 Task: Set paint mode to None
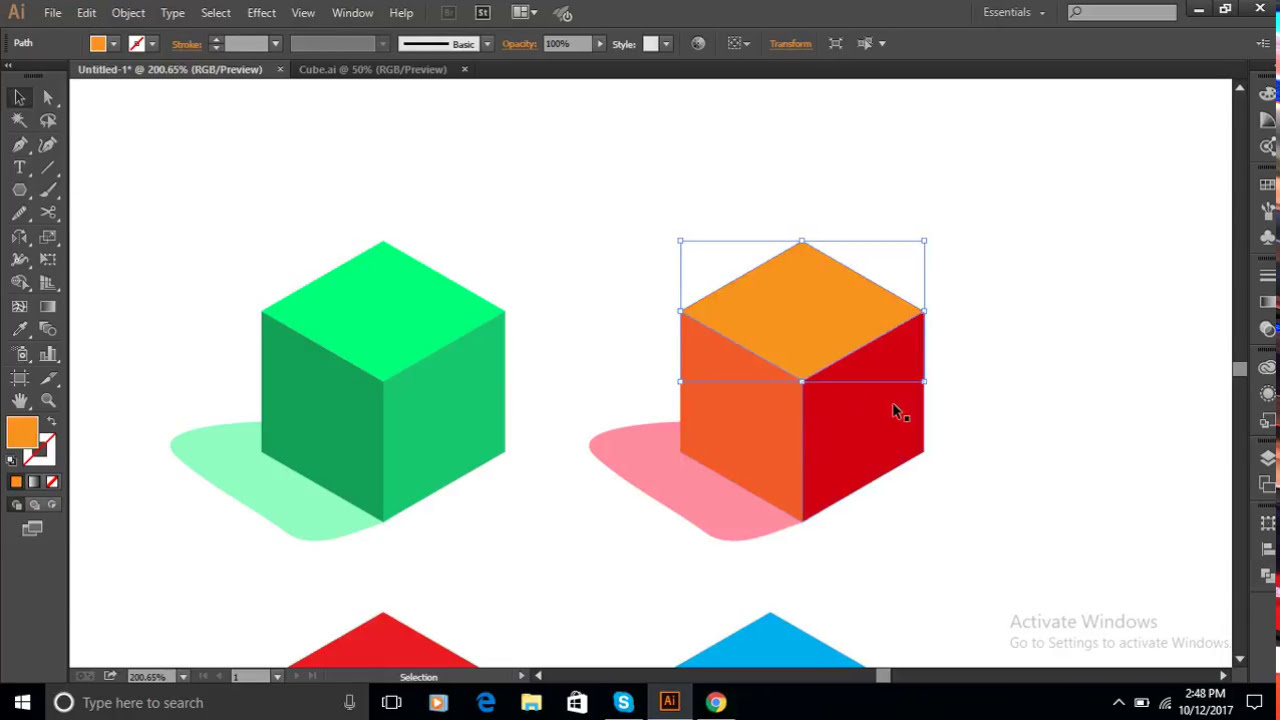tap(52, 482)
